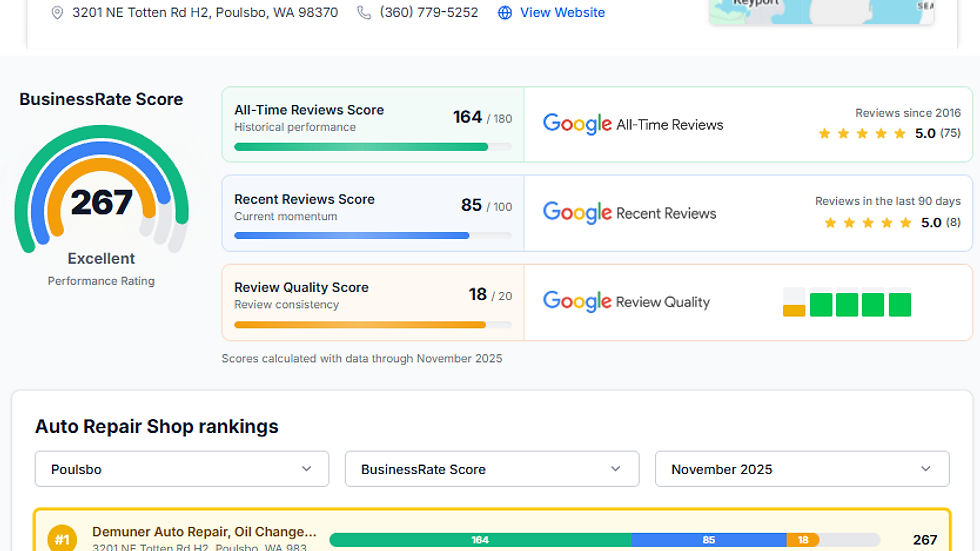The height and width of the screenshot is (551, 980).
Task: Click the yellow Review Quality bar block
Action: pyautogui.click(x=794, y=310)
